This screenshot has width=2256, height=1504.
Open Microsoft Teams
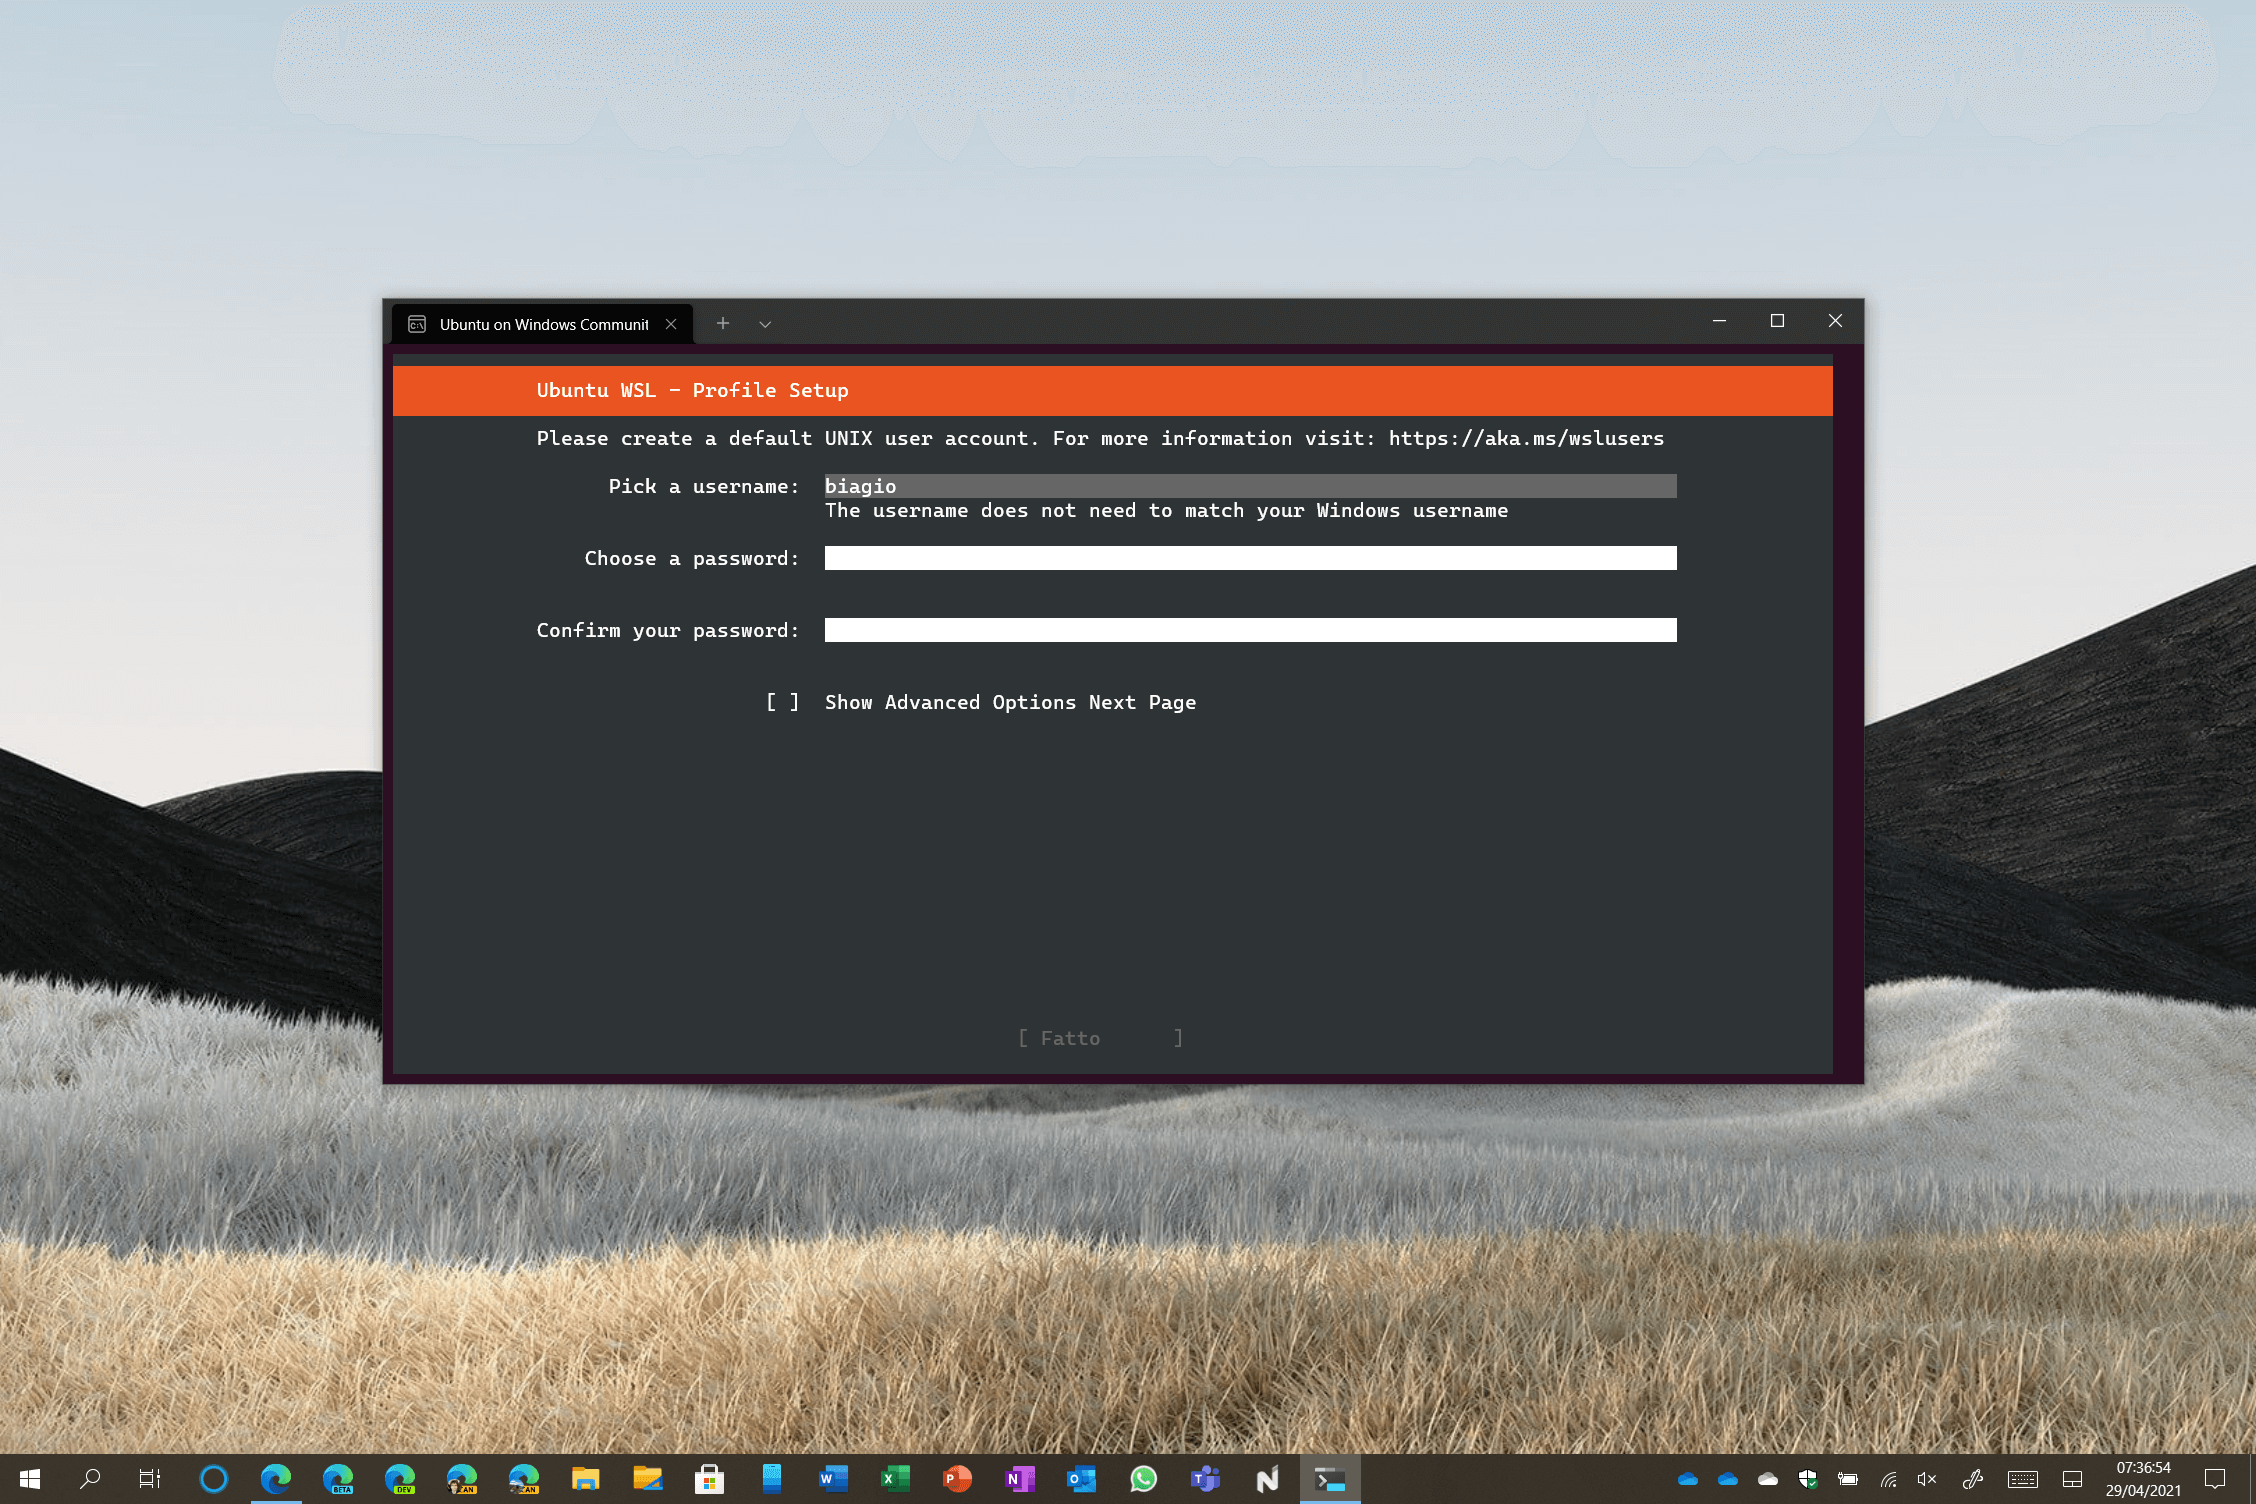coord(1206,1479)
